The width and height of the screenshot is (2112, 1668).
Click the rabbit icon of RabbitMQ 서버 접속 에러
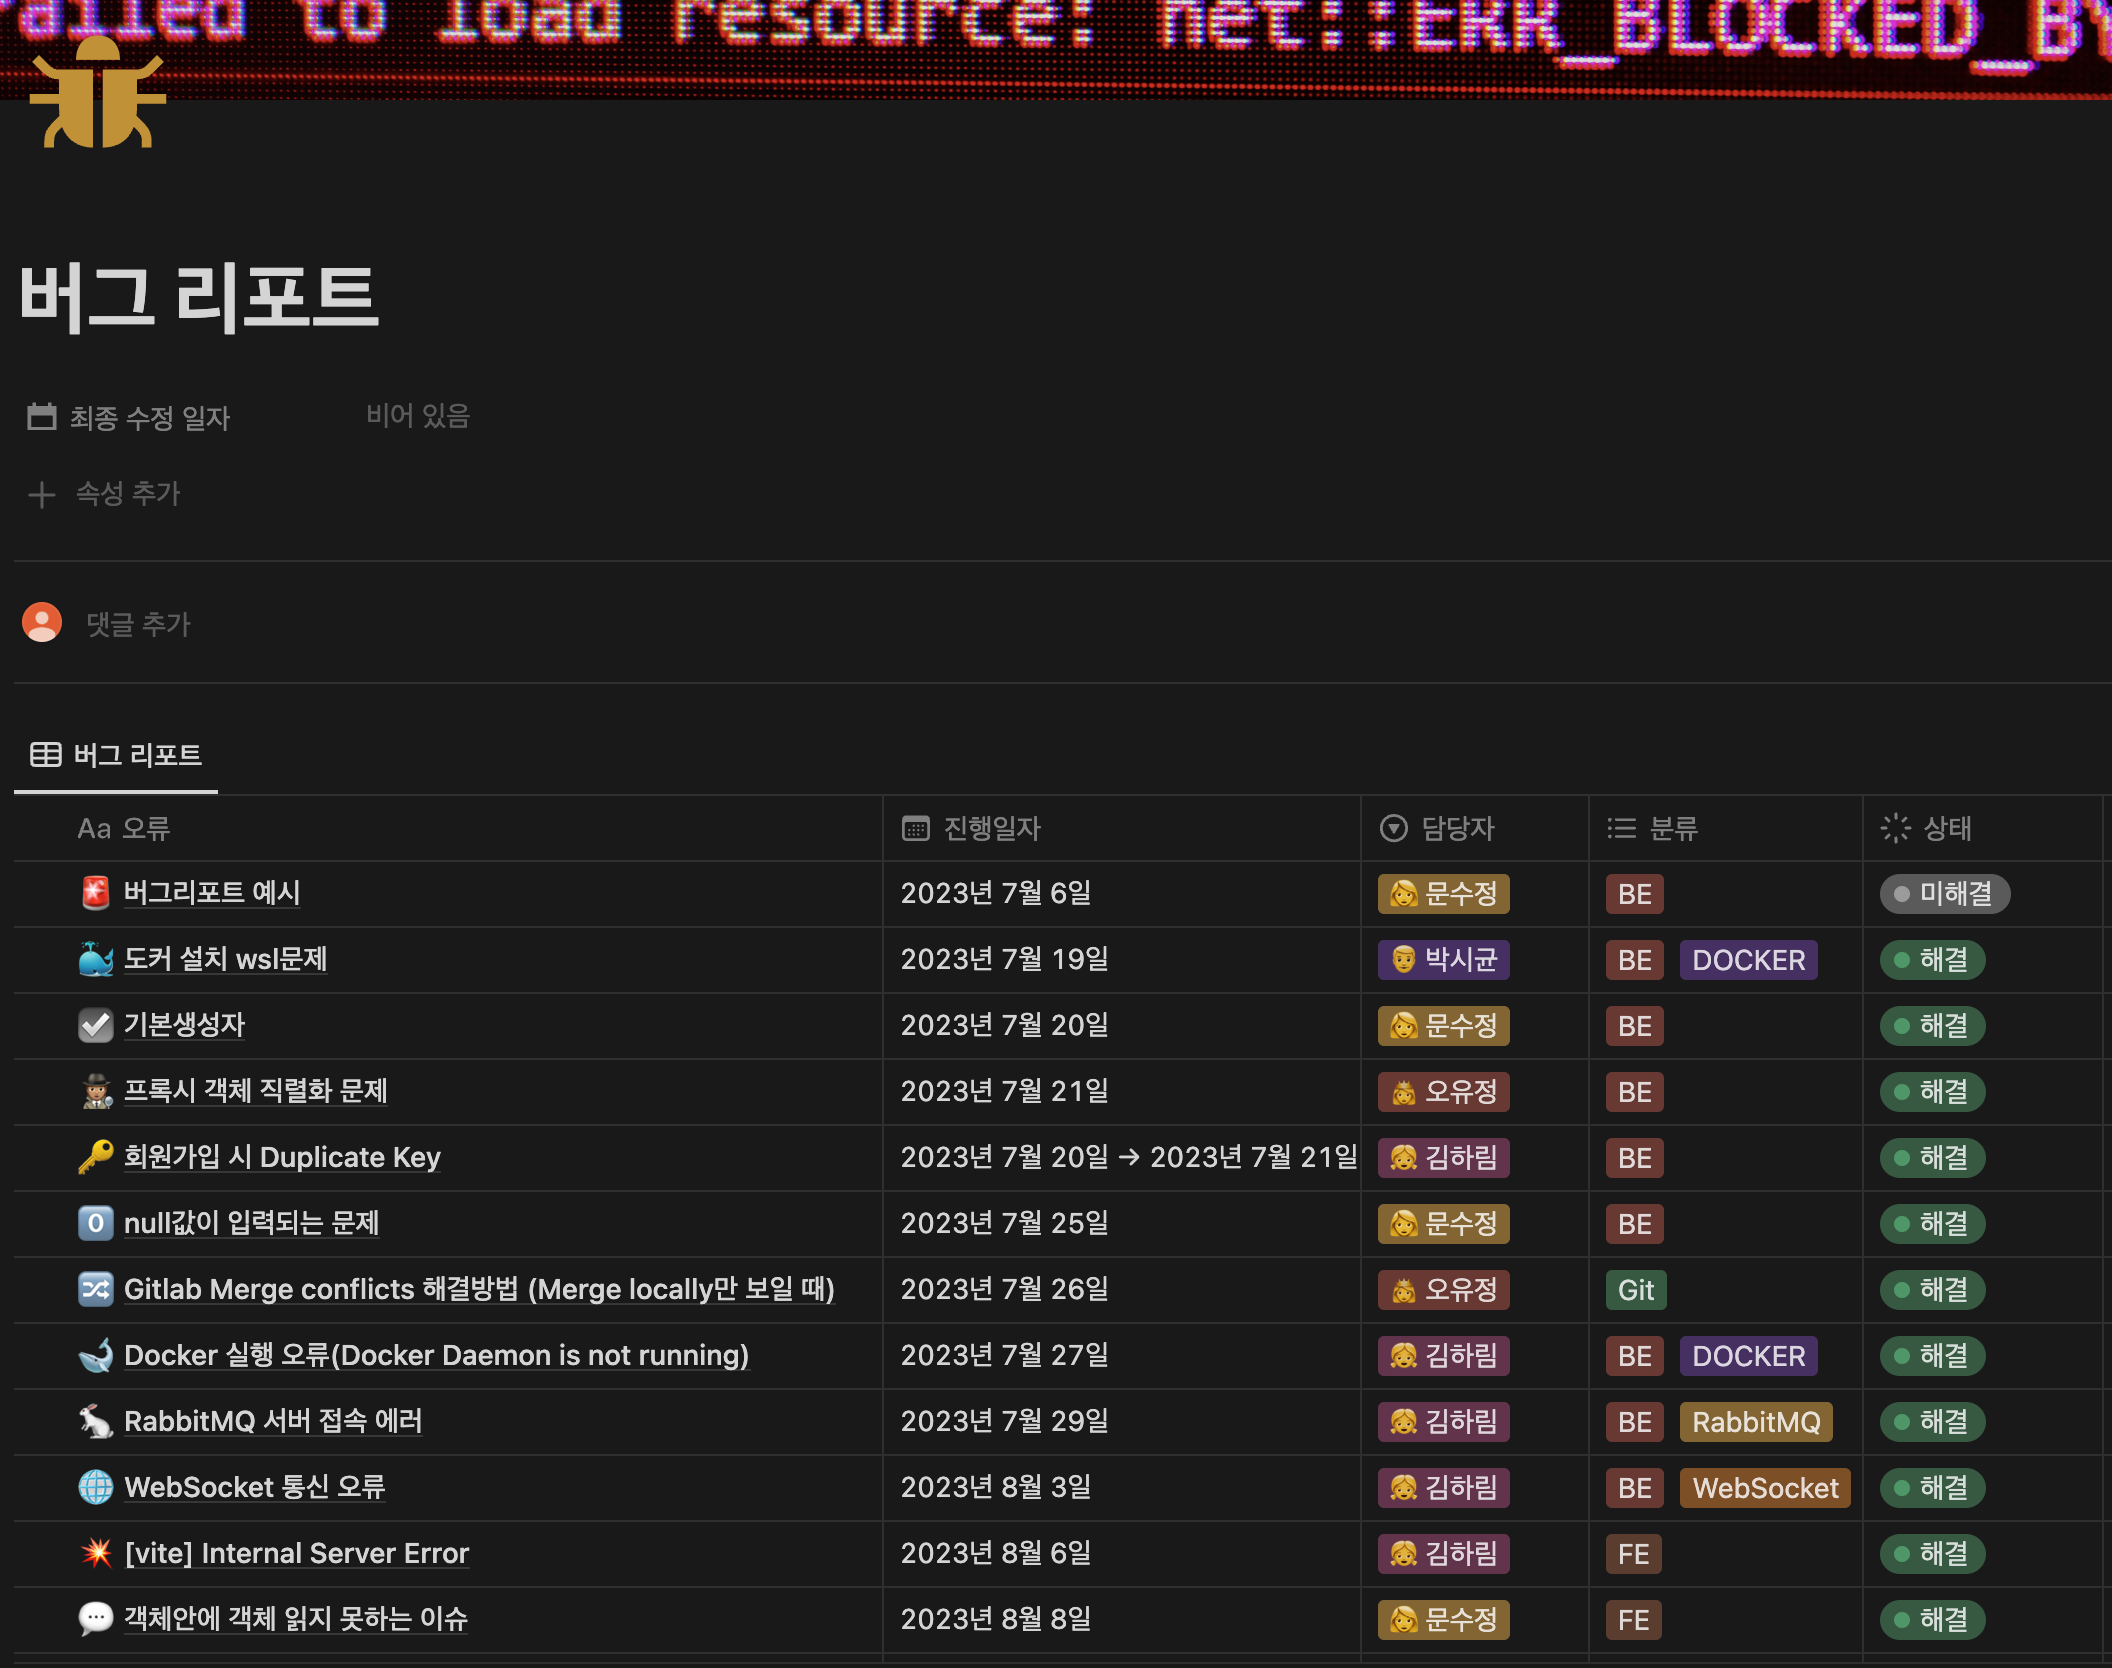point(96,1421)
